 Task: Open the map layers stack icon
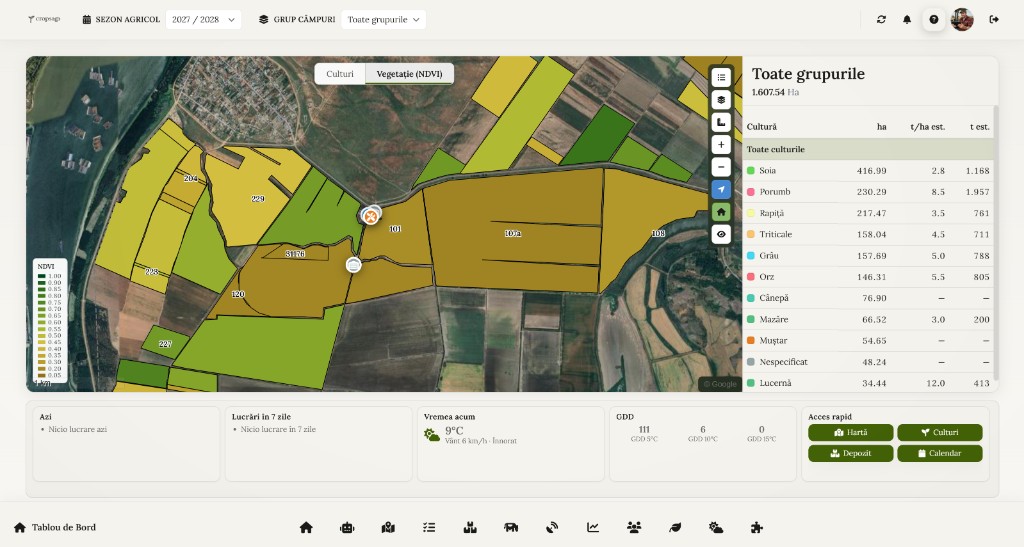(x=721, y=100)
